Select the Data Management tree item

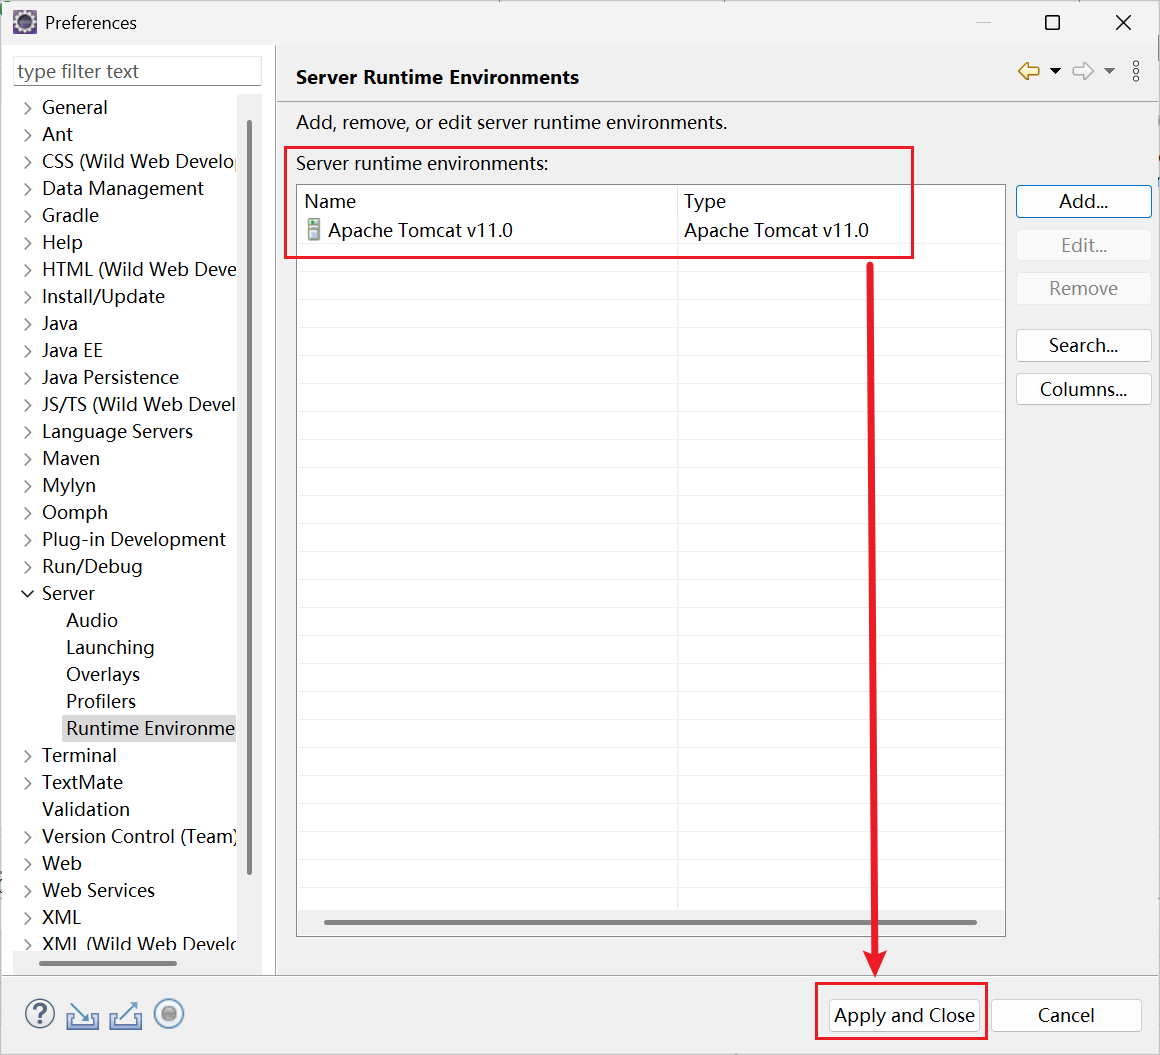(x=123, y=189)
